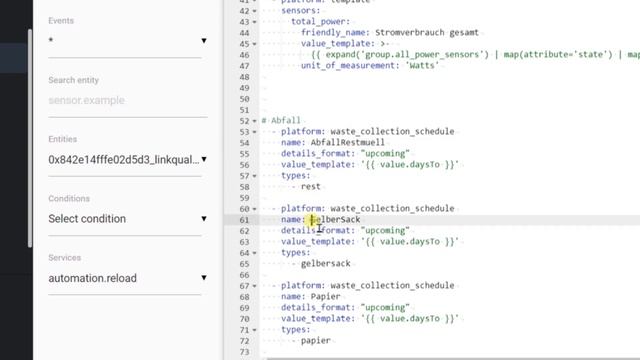640x360 pixels.
Task: Collapse the Abfall section fold at line 52
Action: click(x=255, y=121)
